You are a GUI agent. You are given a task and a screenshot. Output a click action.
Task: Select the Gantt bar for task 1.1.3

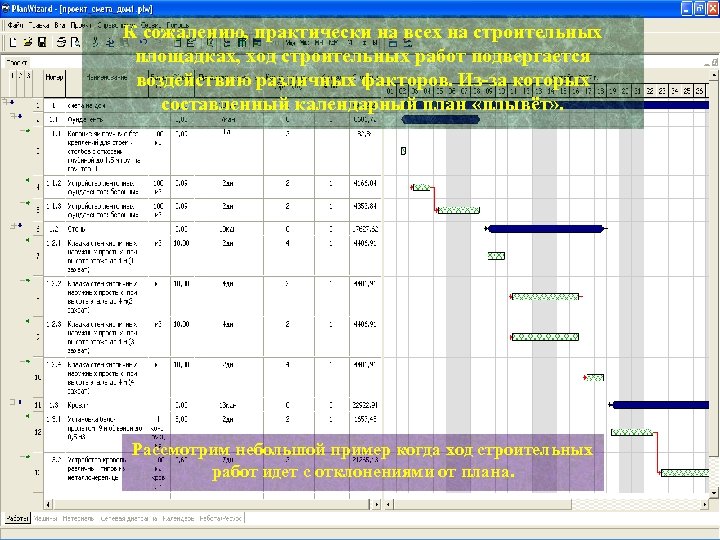(x=459, y=210)
